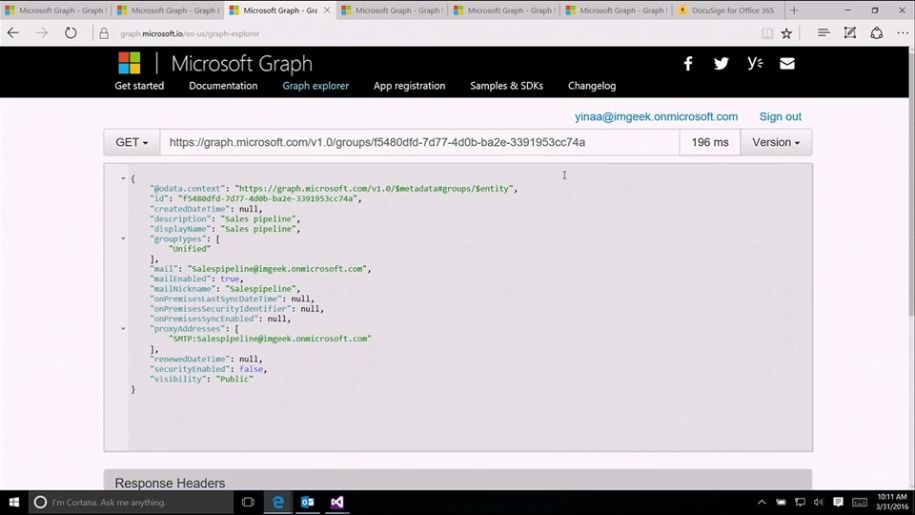Go to the Documentation menu item

tap(223, 86)
